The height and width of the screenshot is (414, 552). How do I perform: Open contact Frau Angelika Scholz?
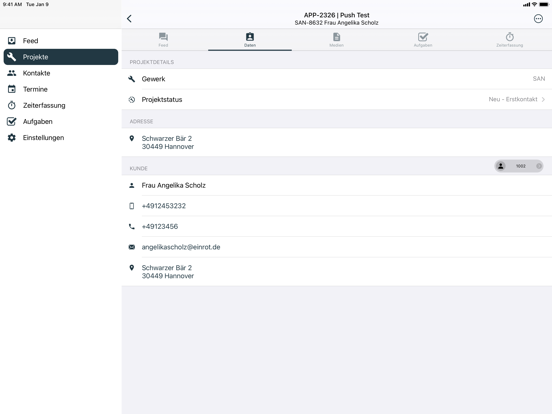pos(337,186)
